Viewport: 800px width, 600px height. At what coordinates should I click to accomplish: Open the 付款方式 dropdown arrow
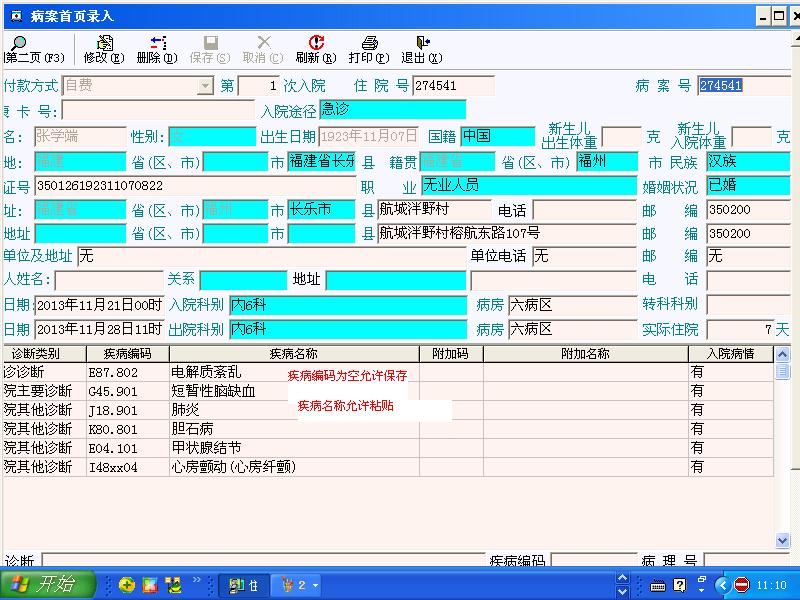(205, 85)
